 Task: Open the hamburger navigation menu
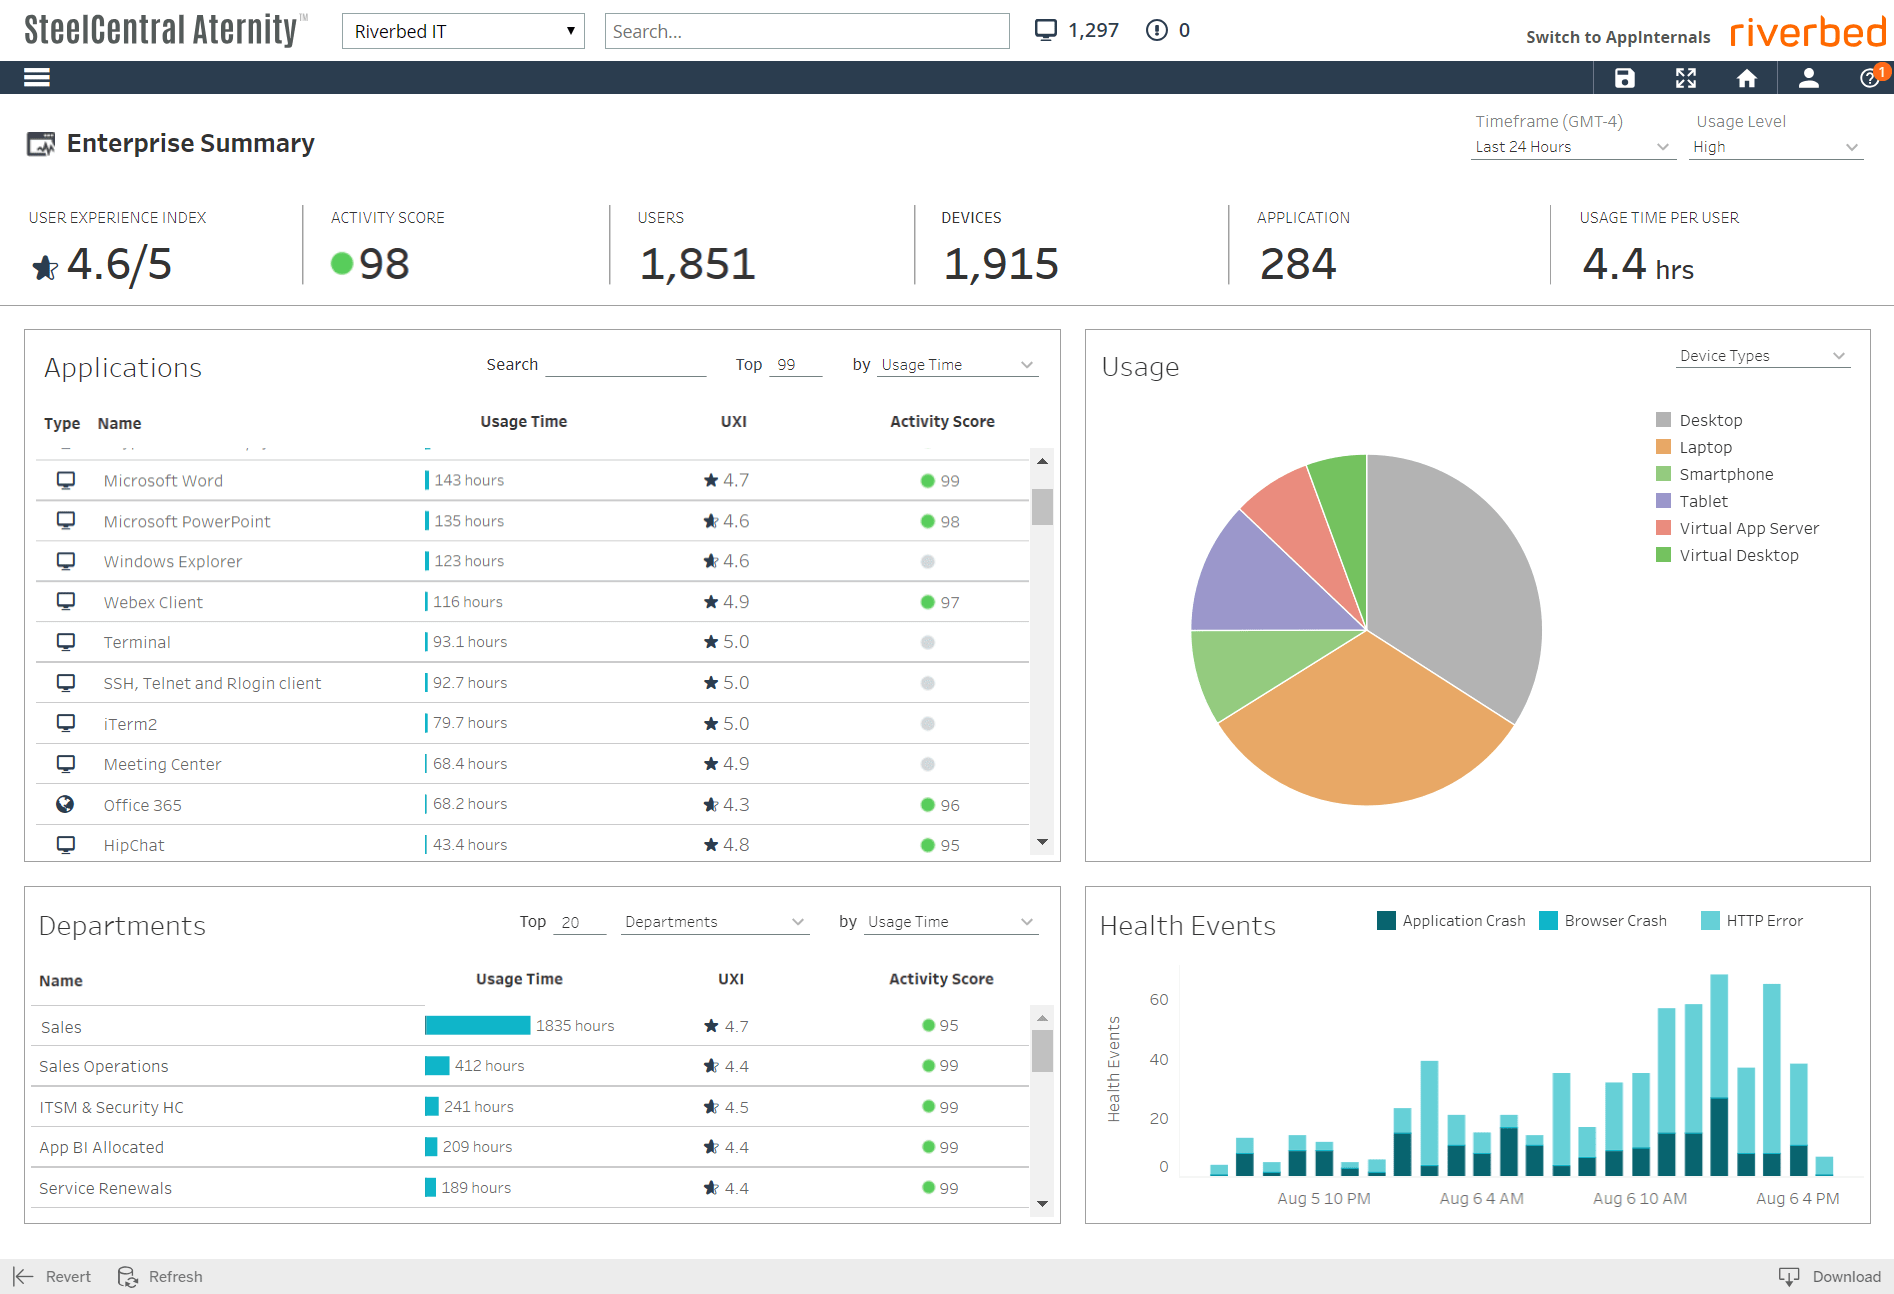[37, 77]
